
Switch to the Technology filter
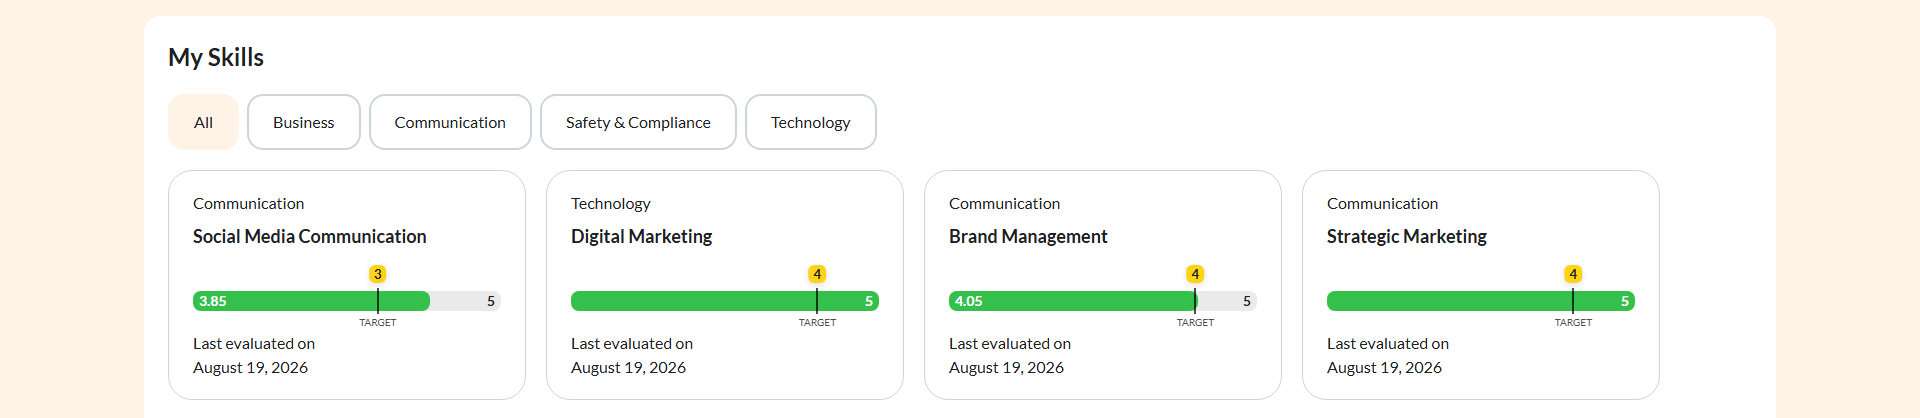[x=811, y=122]
